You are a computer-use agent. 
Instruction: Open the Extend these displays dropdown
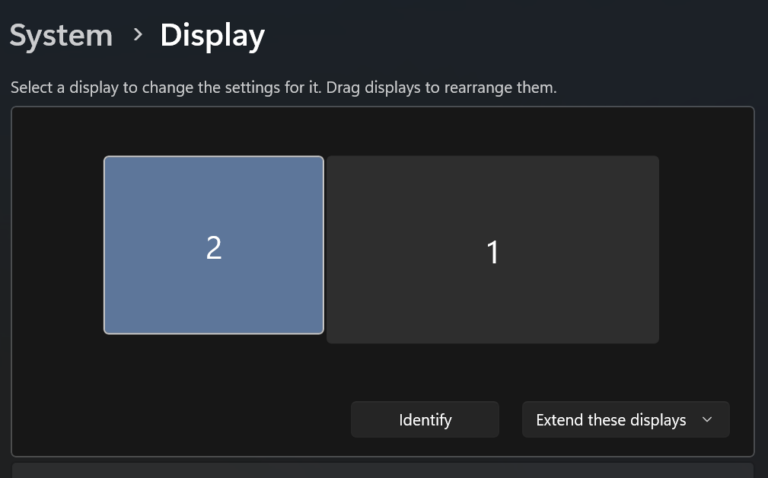tap(625, 420)
